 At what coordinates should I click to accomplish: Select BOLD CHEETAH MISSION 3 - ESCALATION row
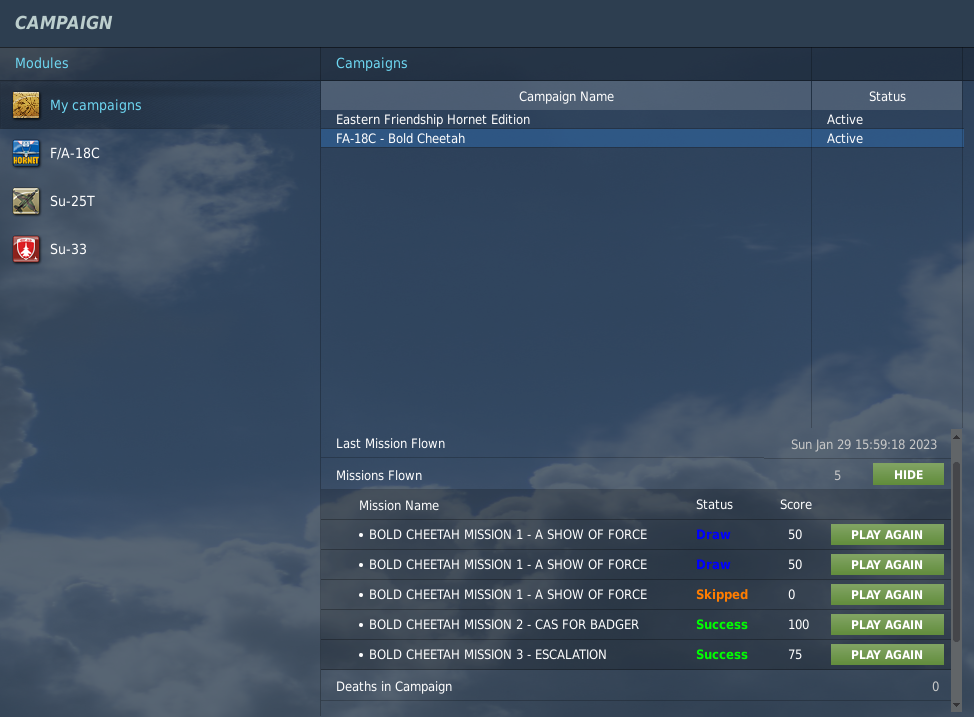[x=636, y=655]
